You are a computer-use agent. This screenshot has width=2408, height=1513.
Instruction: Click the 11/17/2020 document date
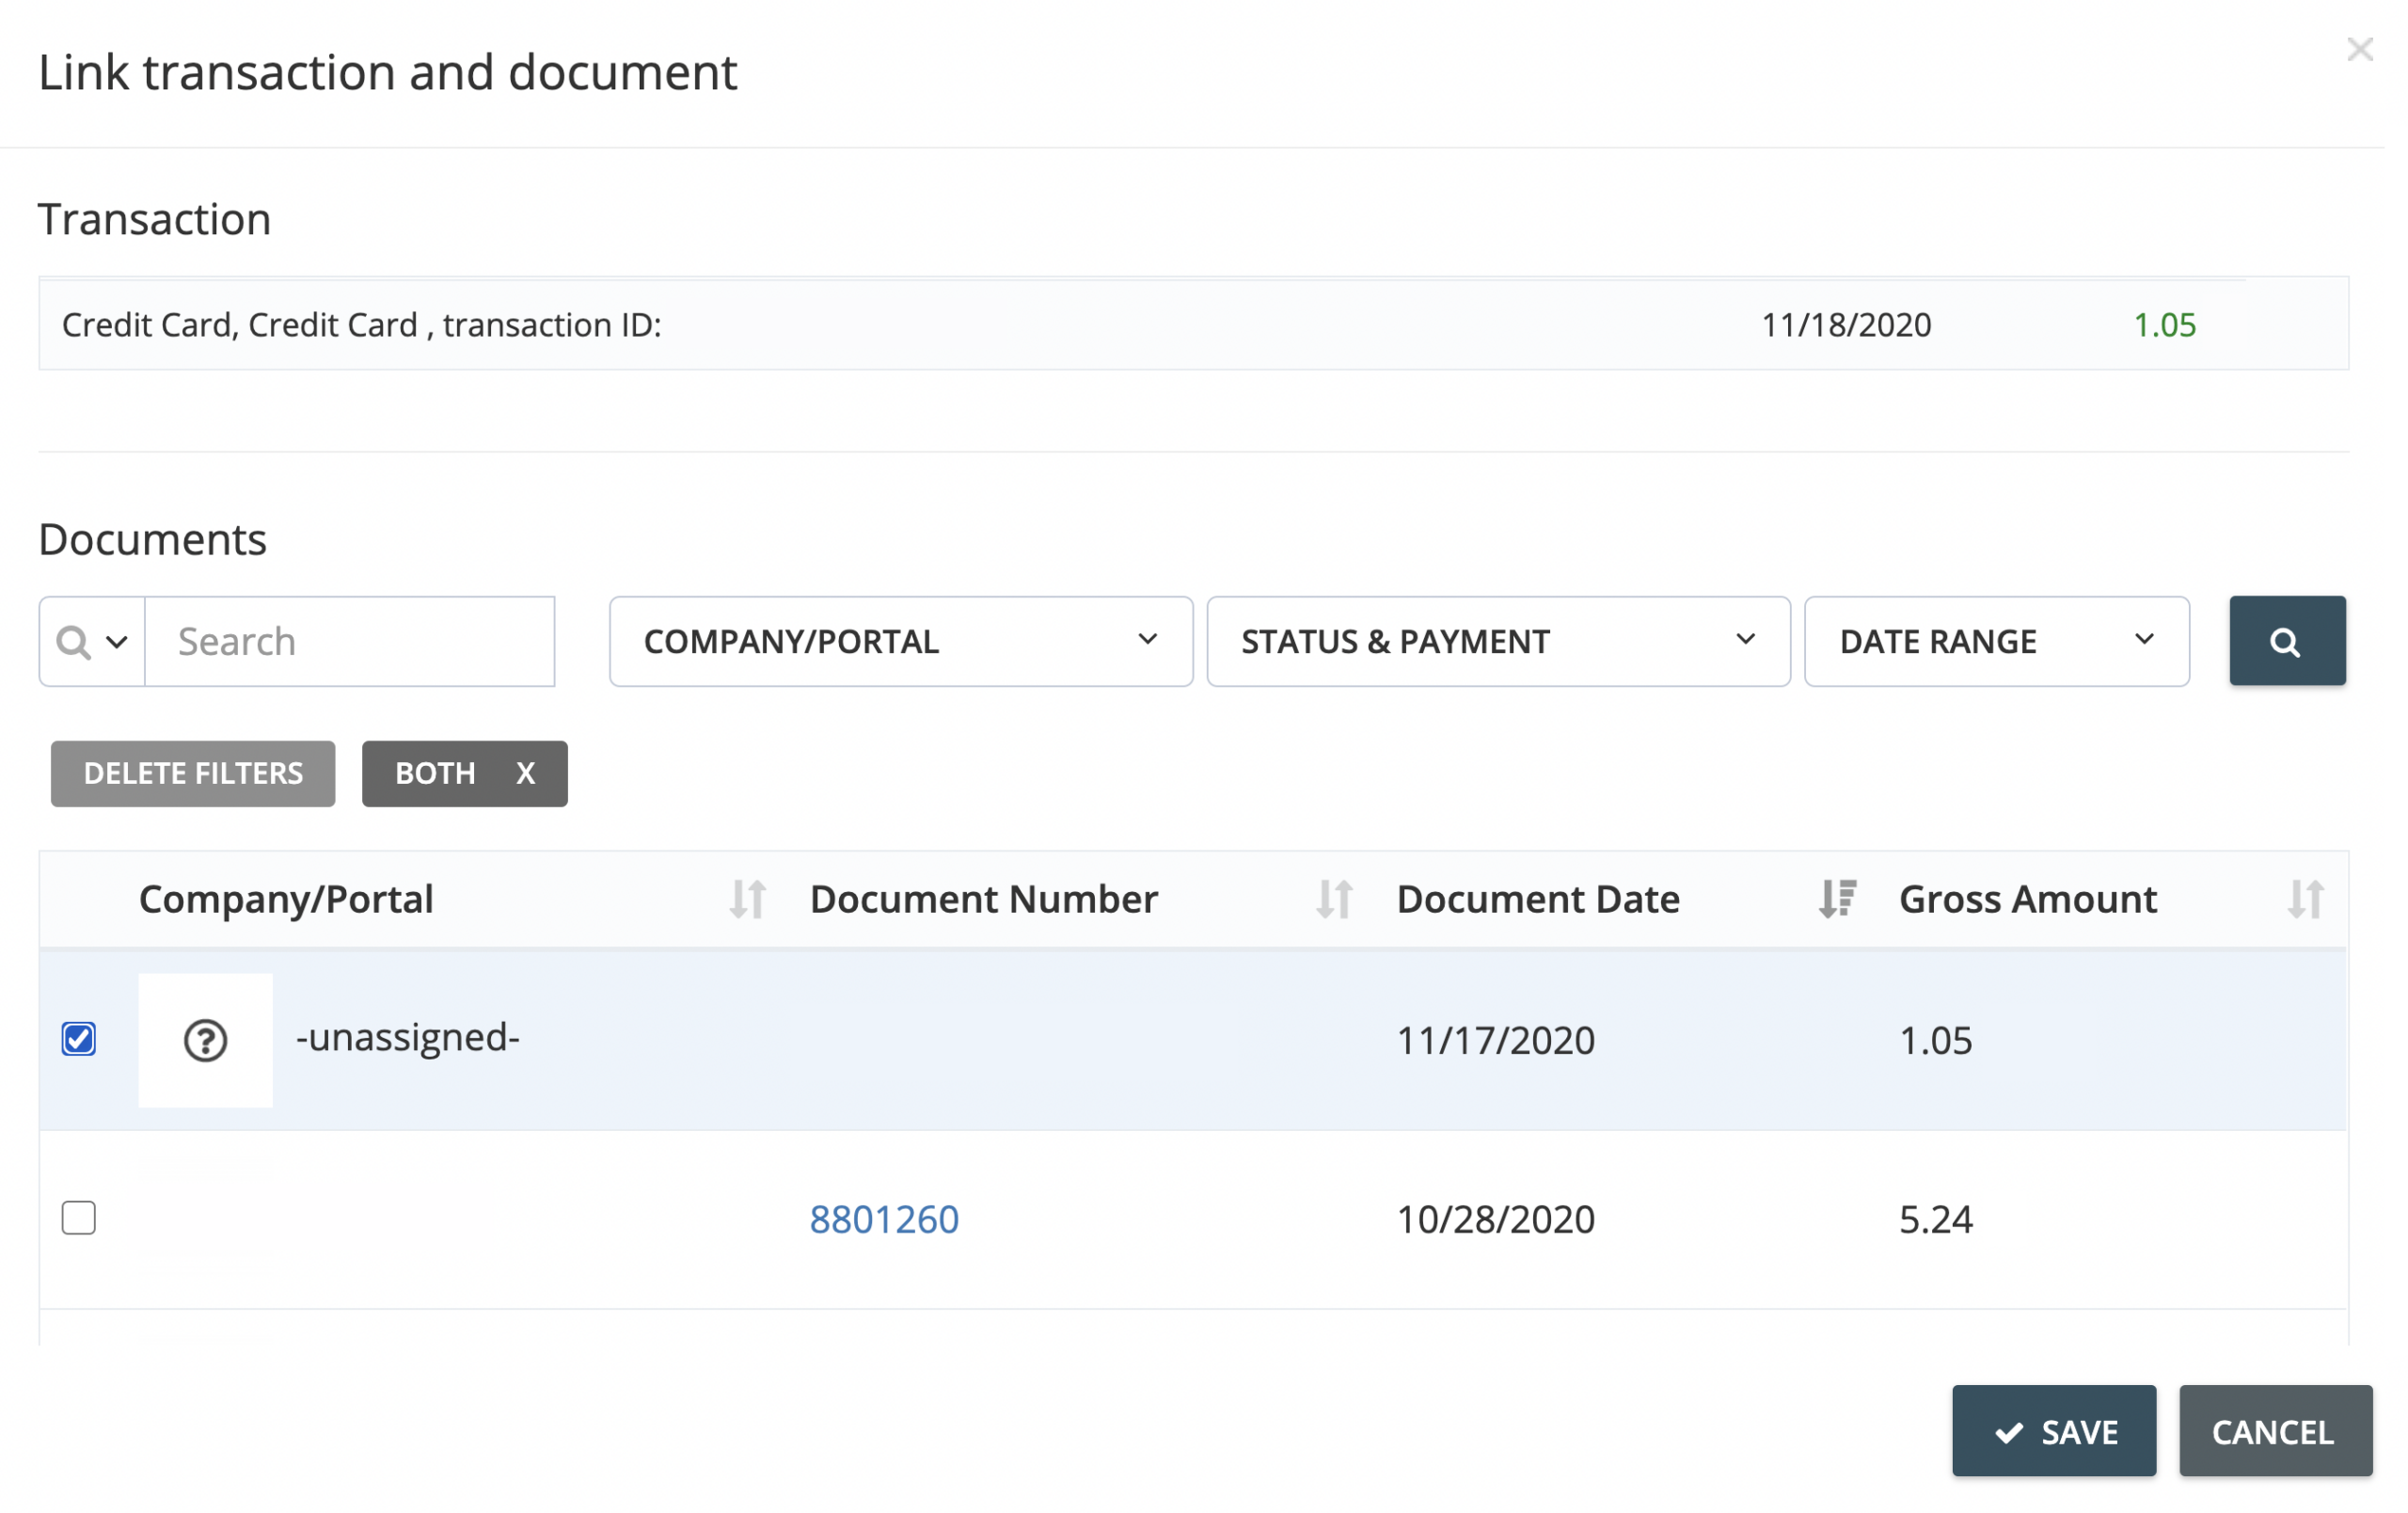click(x=1496, y=1041)
